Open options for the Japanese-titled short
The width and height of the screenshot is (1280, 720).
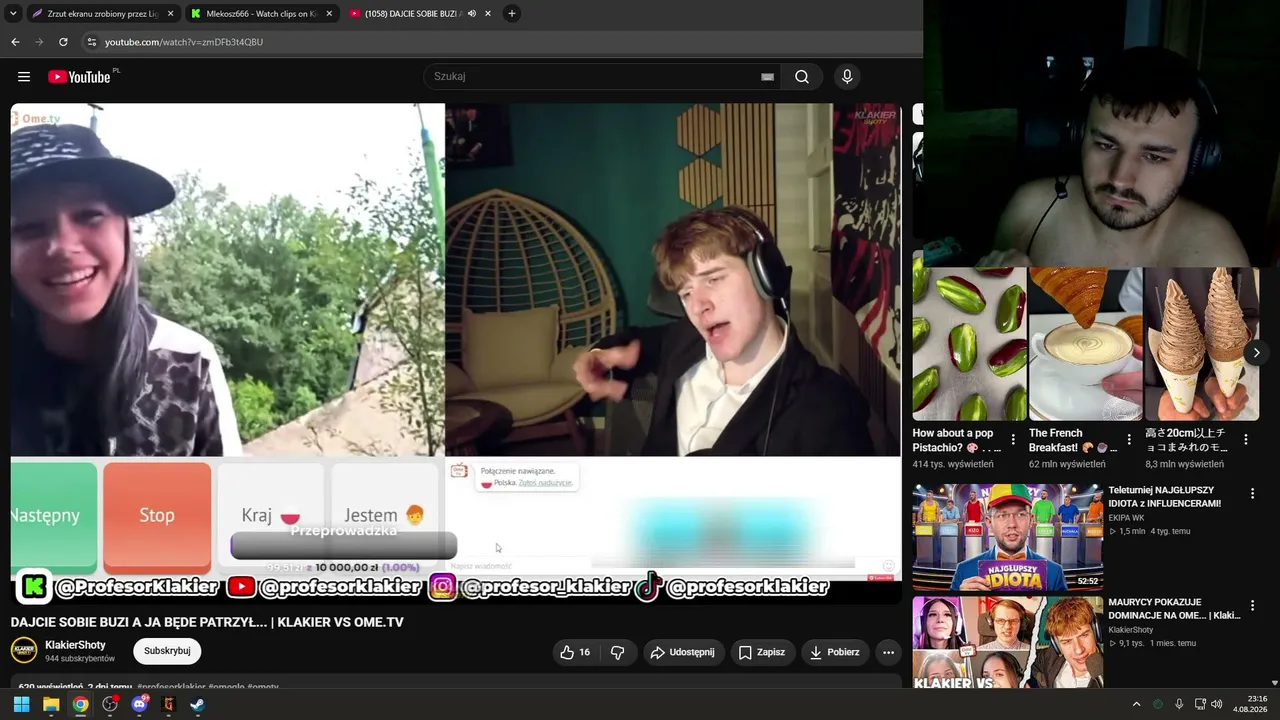coord(1246,439)
